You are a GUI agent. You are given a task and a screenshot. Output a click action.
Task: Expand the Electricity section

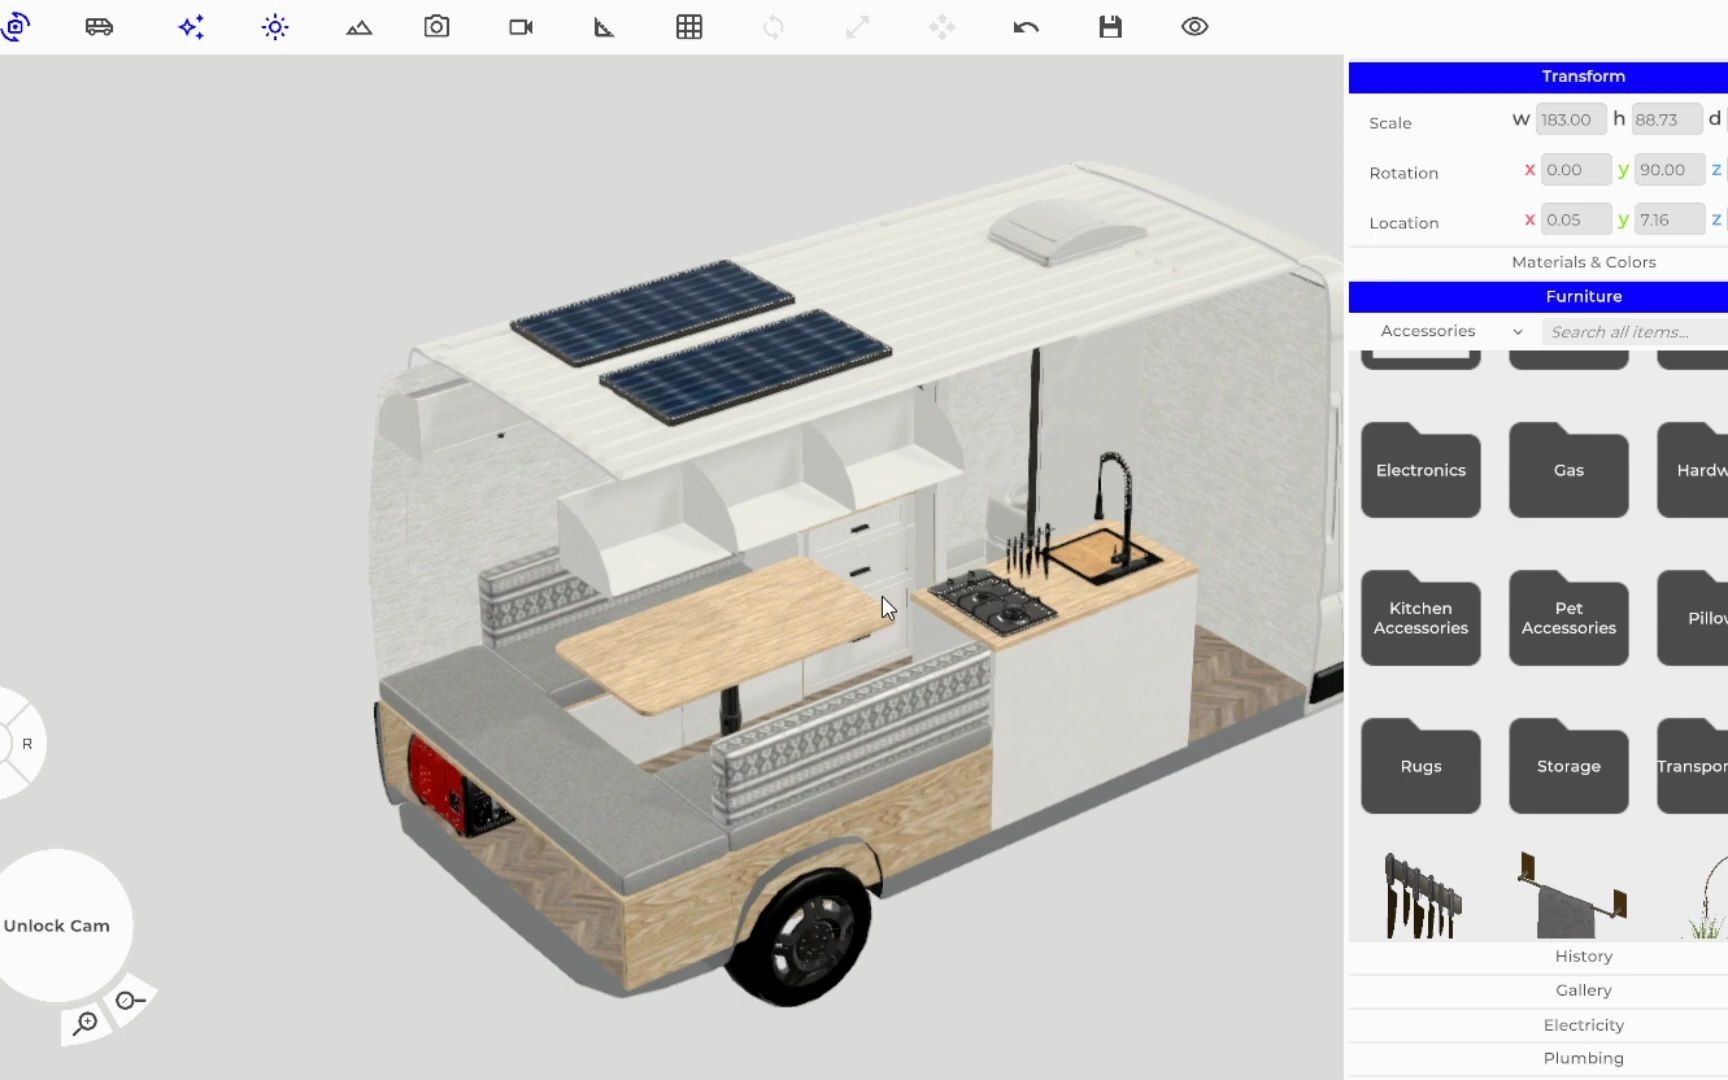tap(1583, 1024)
